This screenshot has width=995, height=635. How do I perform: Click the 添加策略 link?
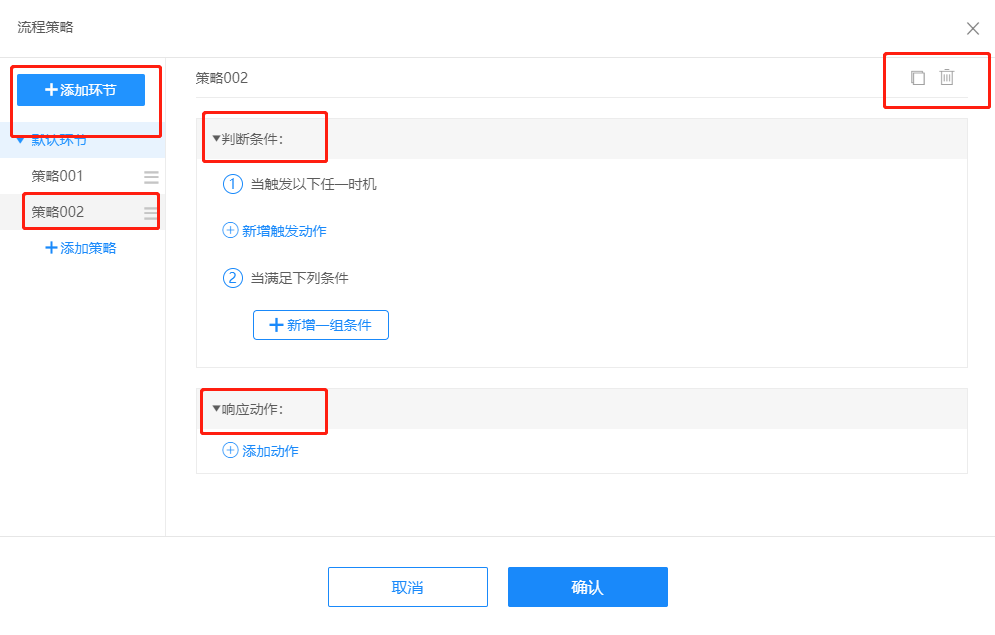click(81, 248)
